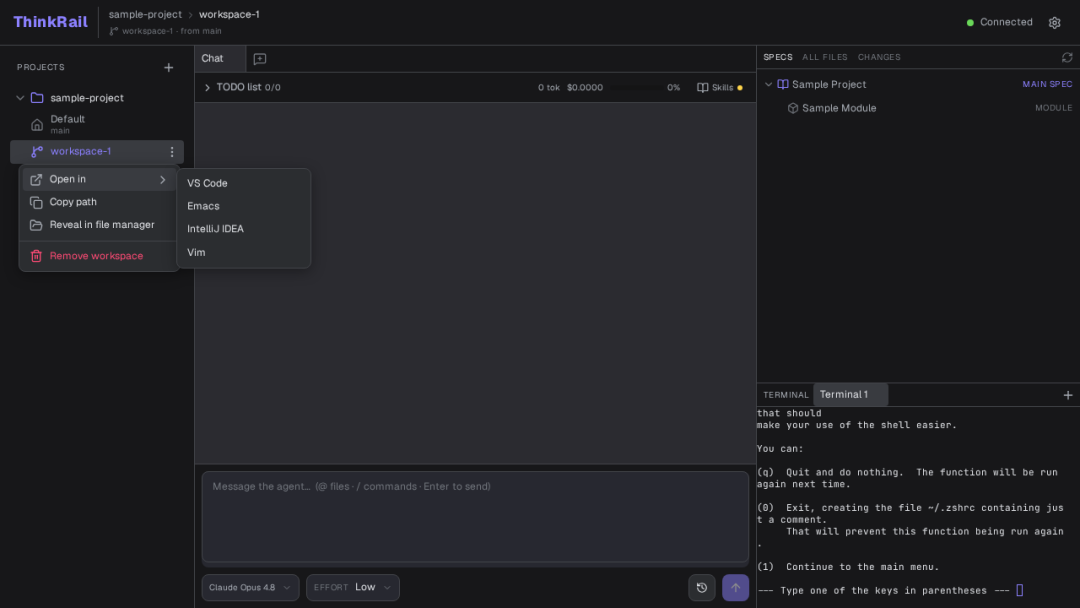This screenshot has width=1080, height=608.
Task: Switch to the SPECS tab
Action: (778, 57)
